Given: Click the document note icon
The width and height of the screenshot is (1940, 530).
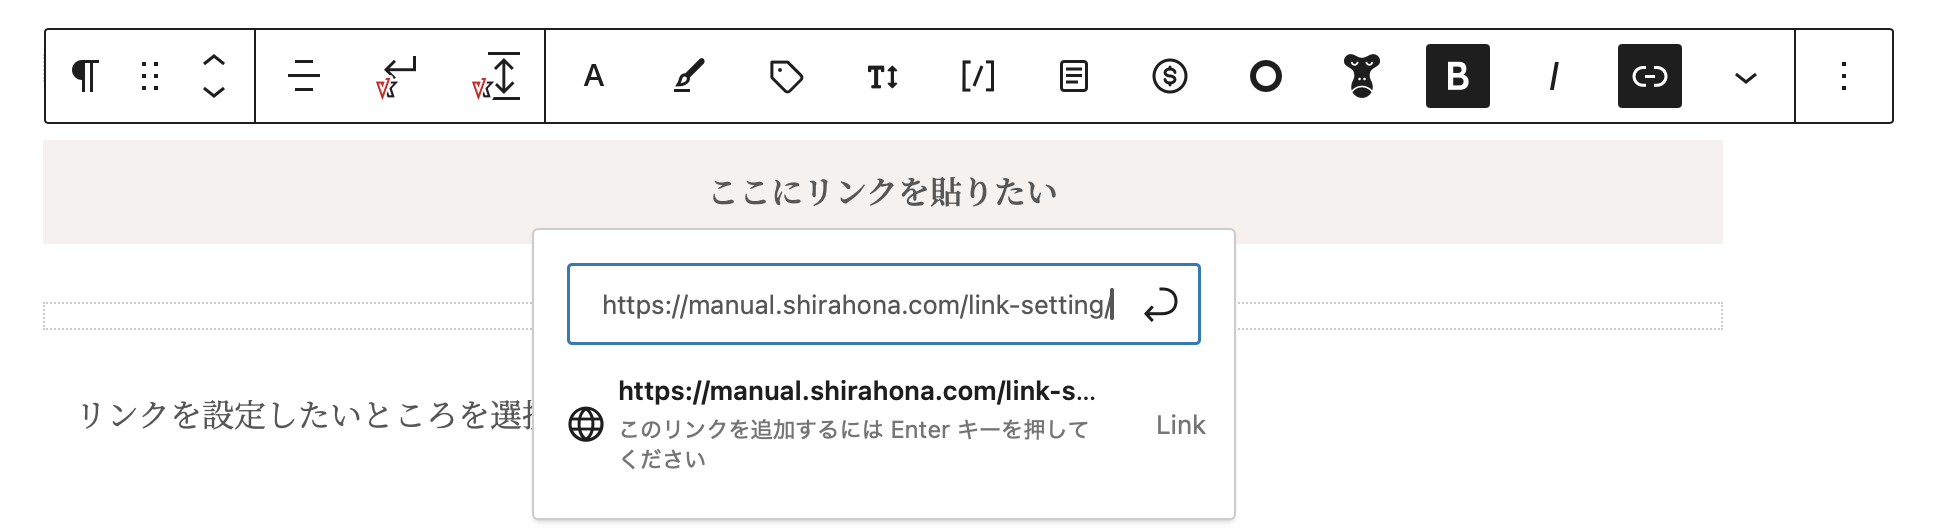Looking at the screenshot, I should tap(1074, 76).
